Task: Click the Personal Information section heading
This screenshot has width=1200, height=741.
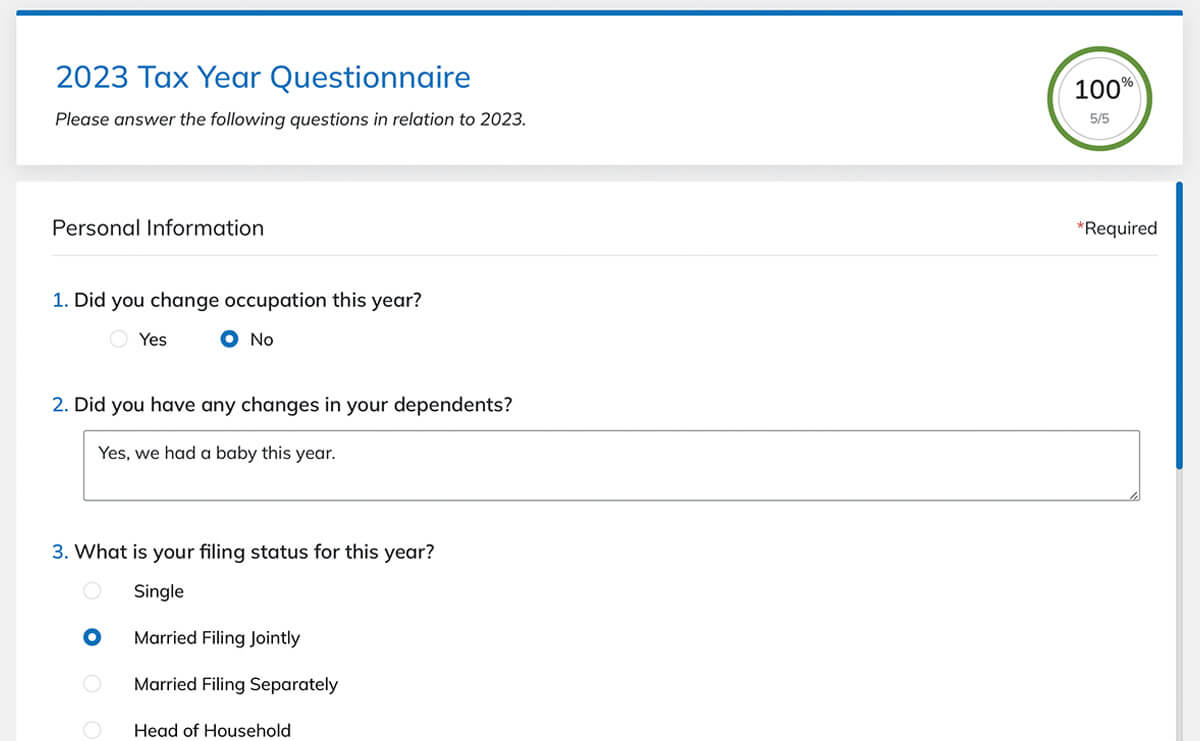Action: pyautogui.click(x=158, y=228)
